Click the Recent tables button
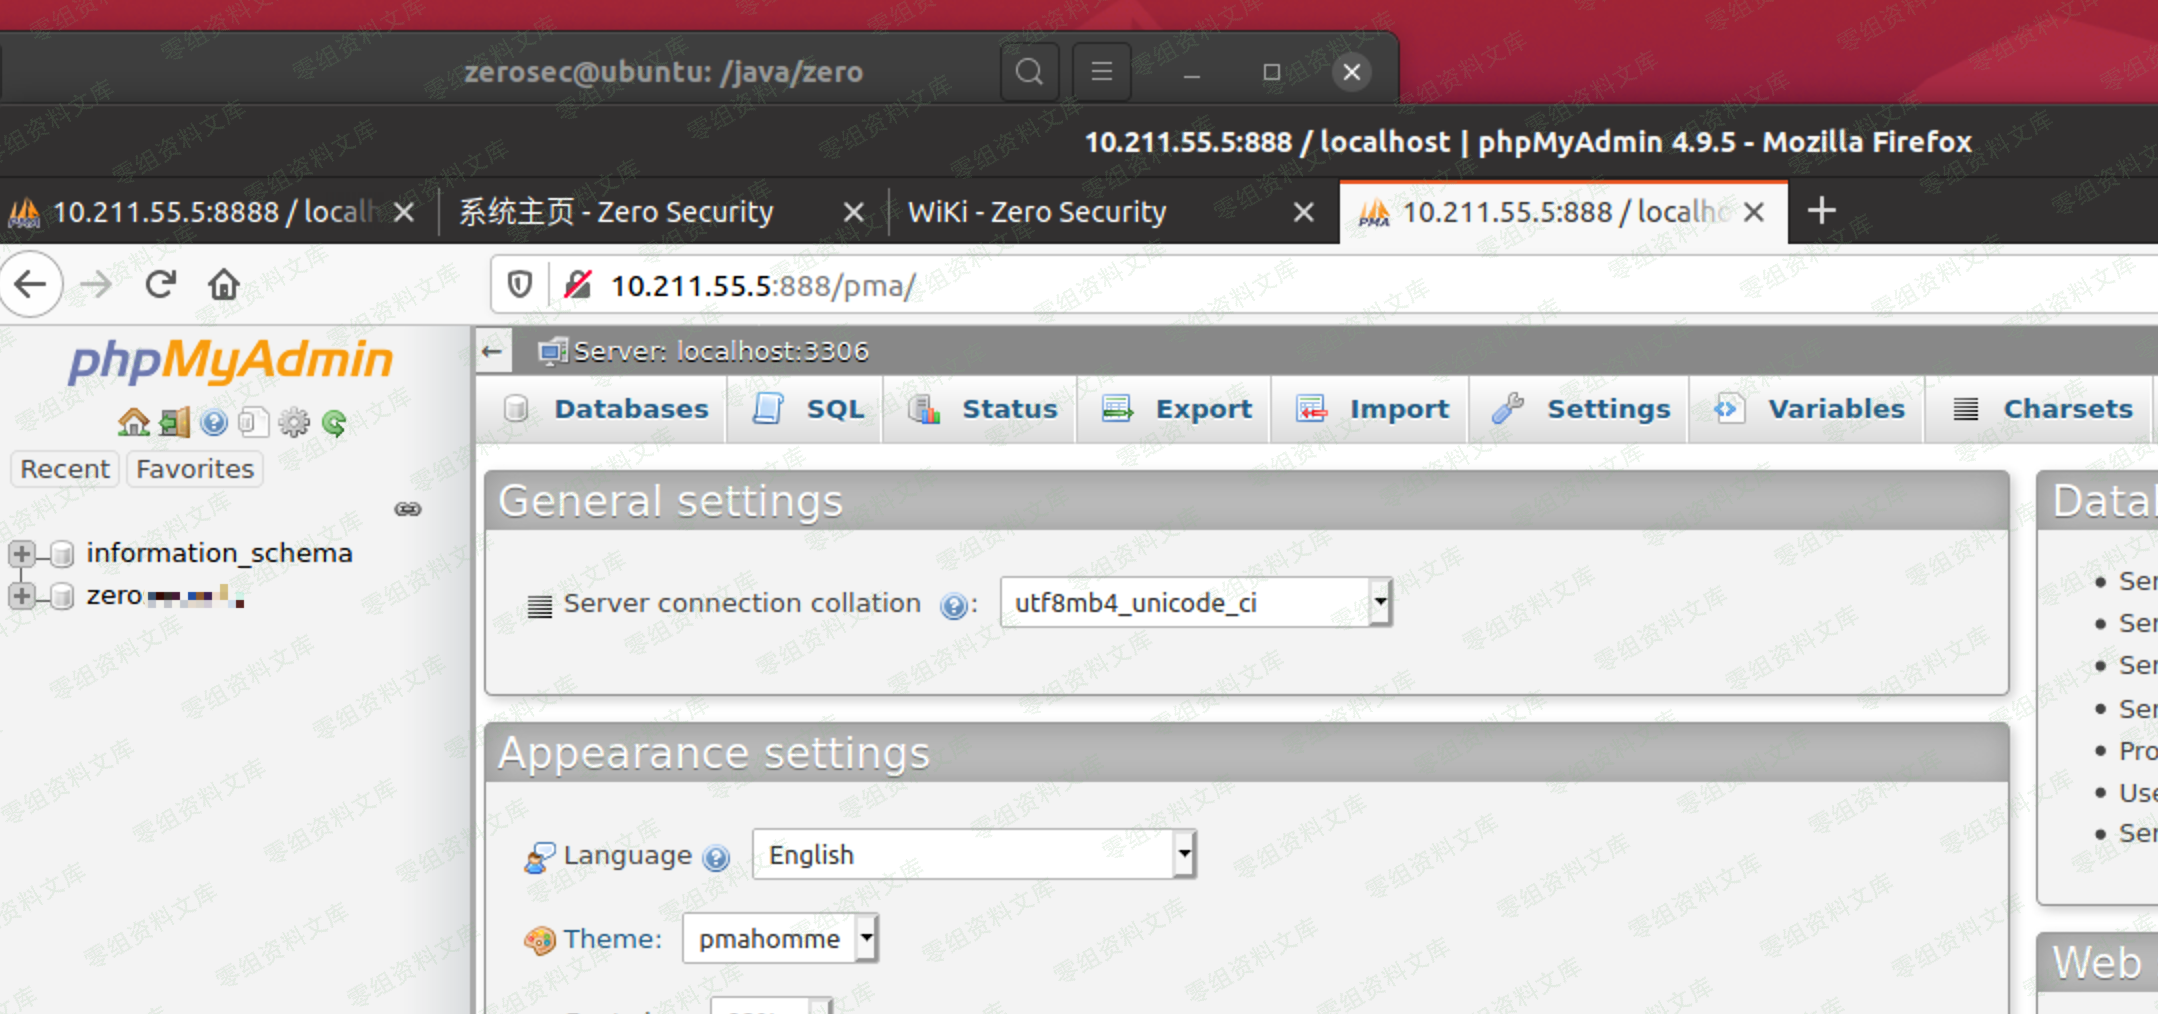The height and width of the screenshot is (1014, 2158). coord(65,469)
